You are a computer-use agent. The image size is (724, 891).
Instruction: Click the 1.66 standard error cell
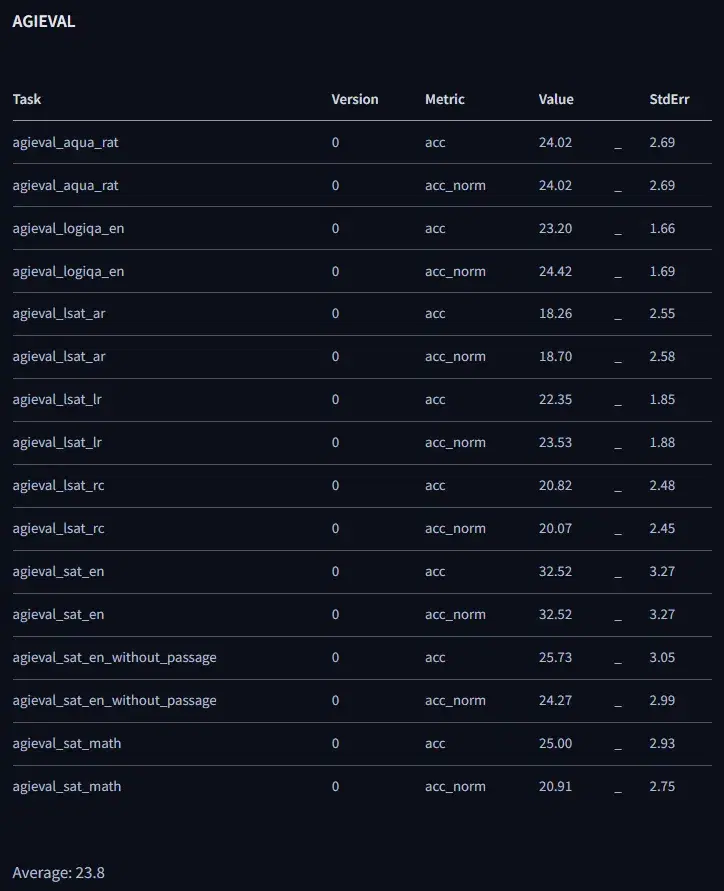[662, 228]
